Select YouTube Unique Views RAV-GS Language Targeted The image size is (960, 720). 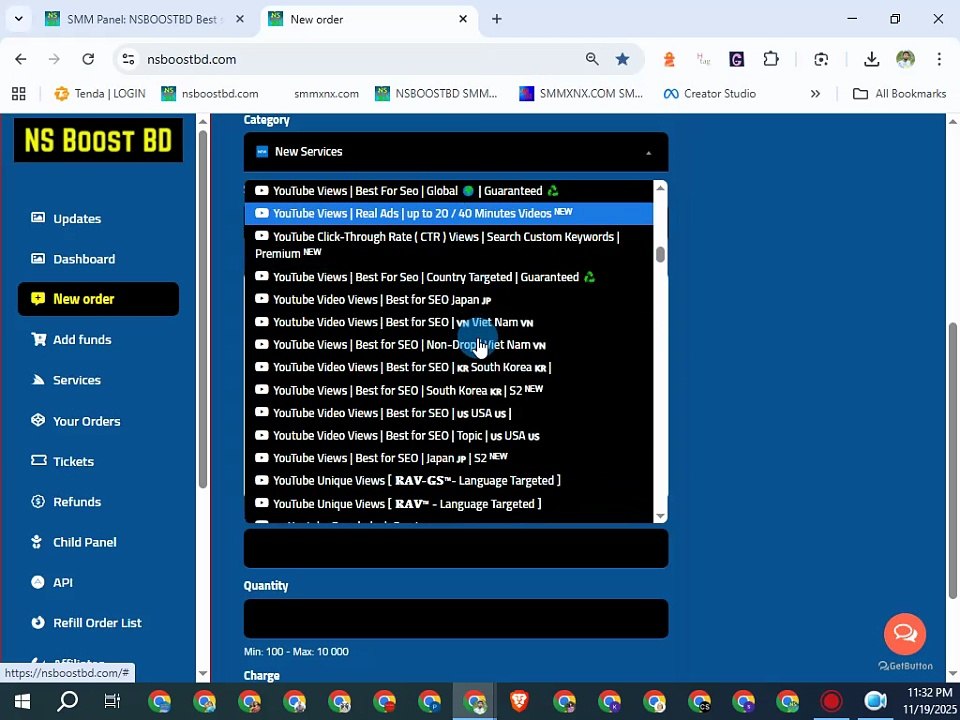pos(449,481)
